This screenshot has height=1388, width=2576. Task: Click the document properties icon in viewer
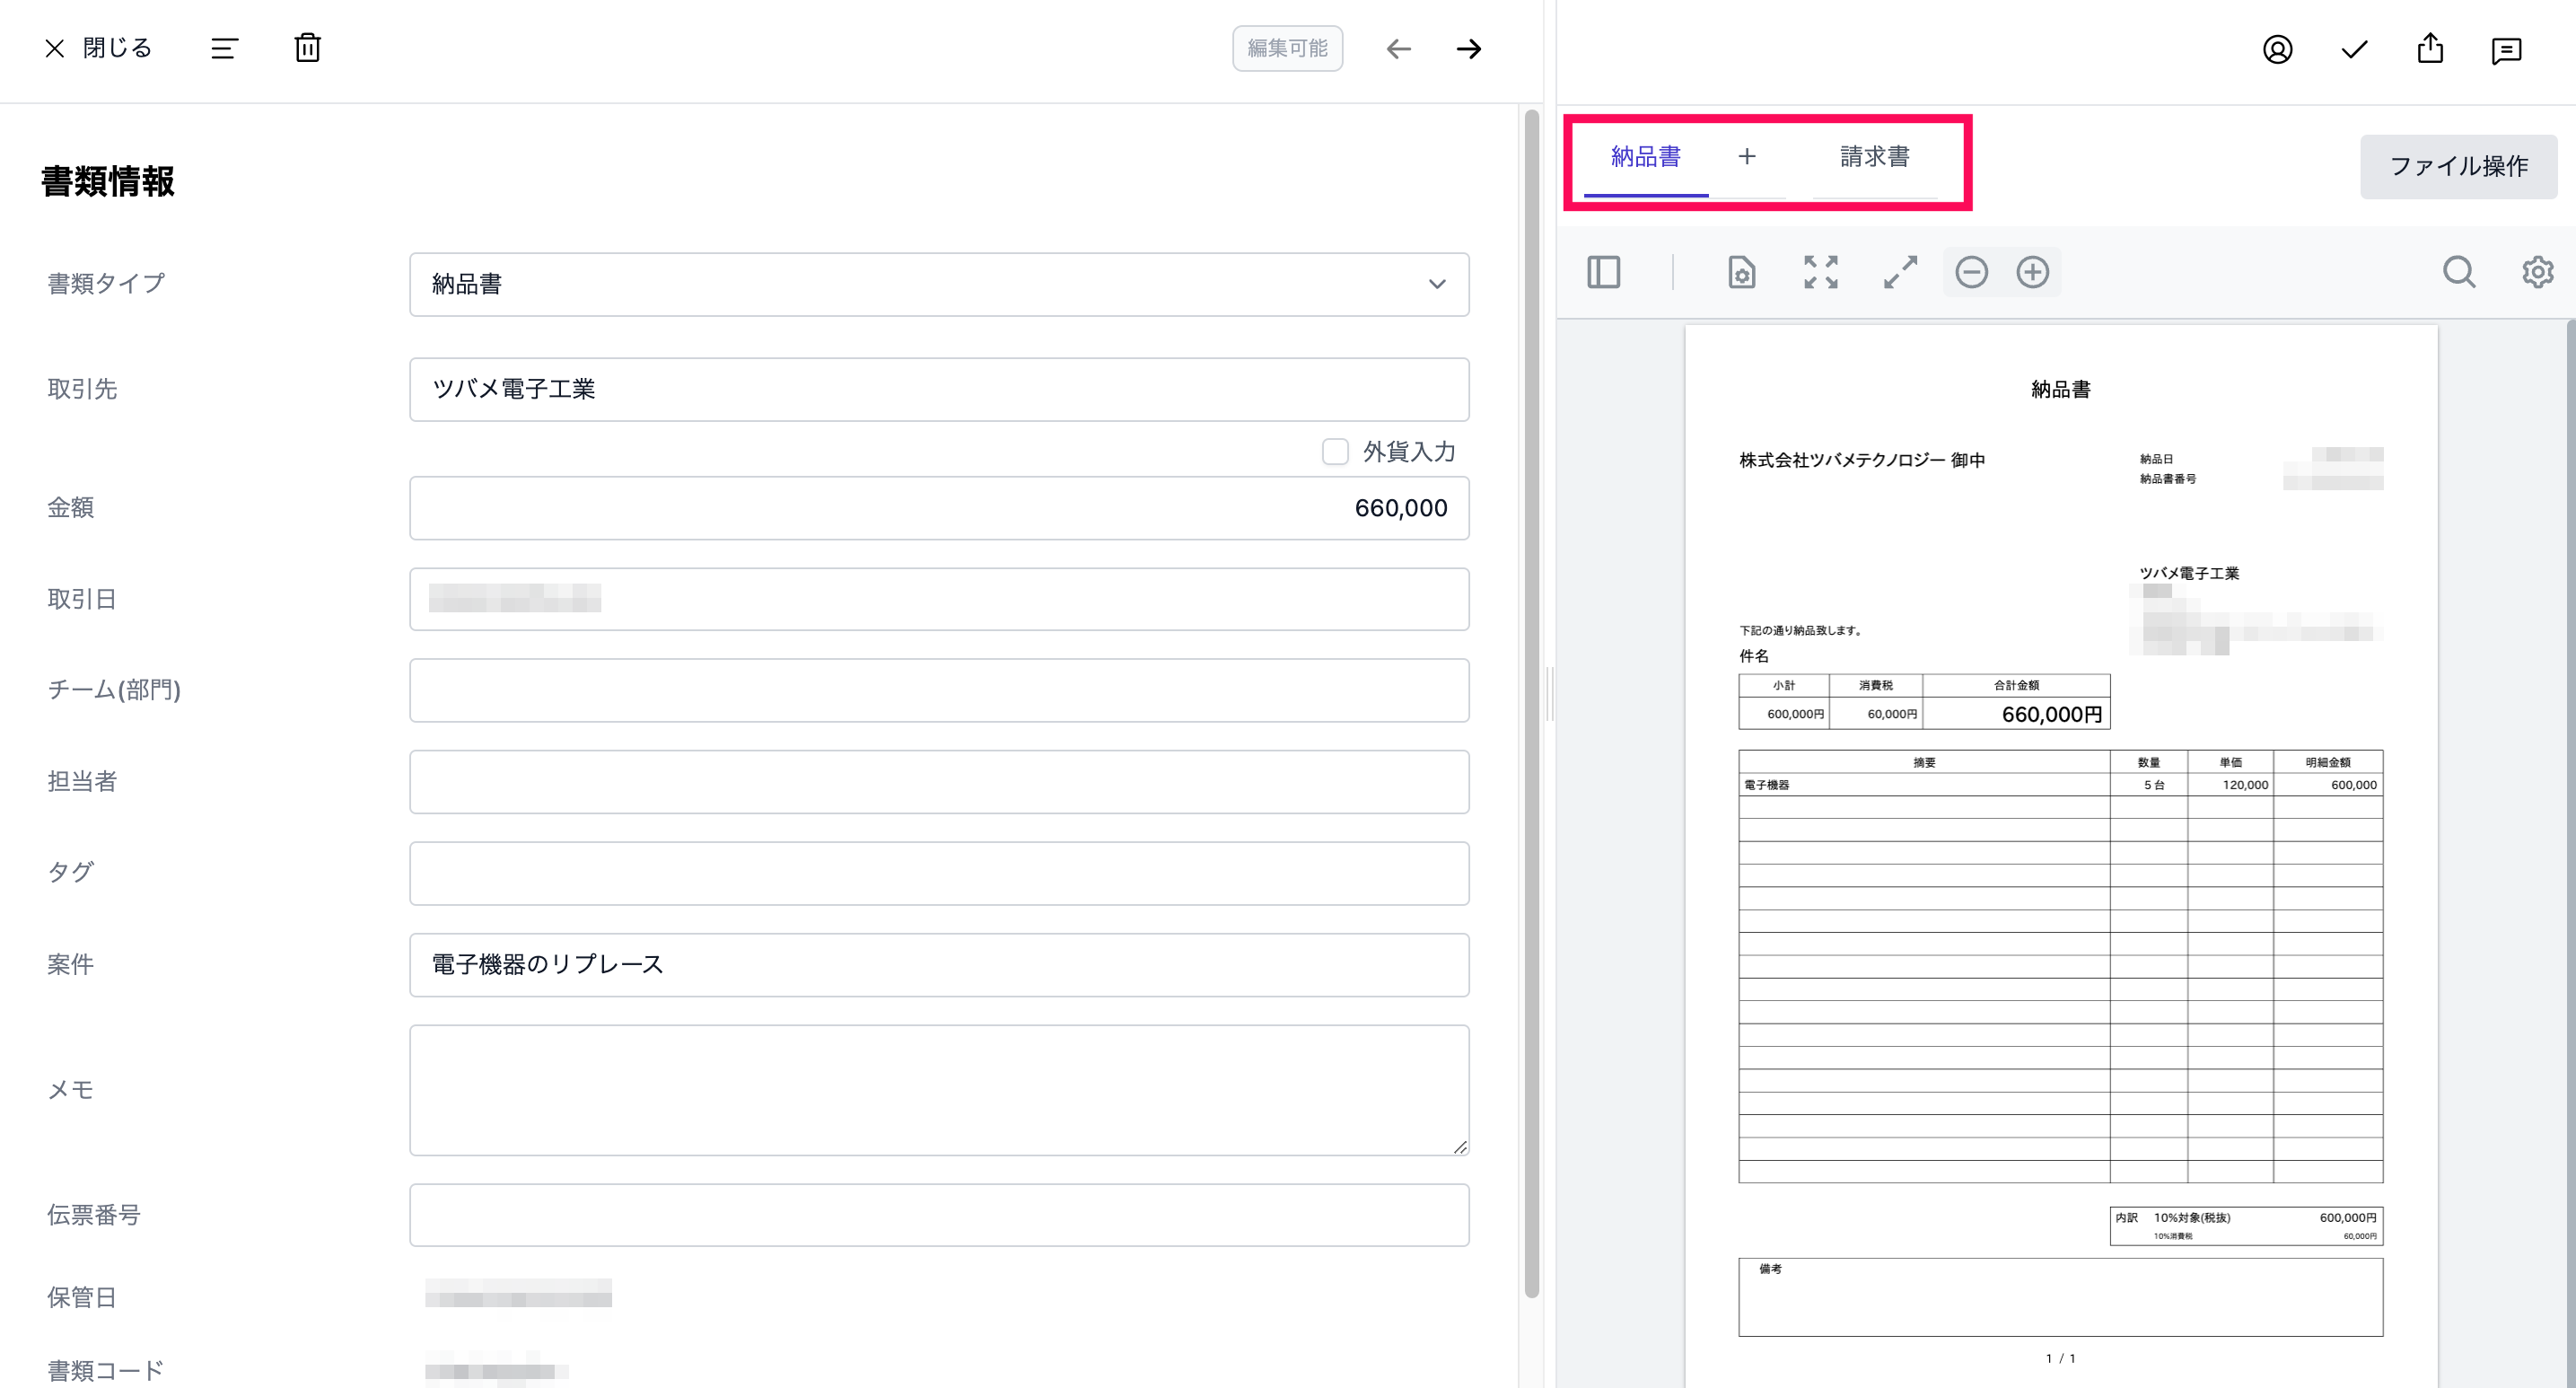[1741, 272]
